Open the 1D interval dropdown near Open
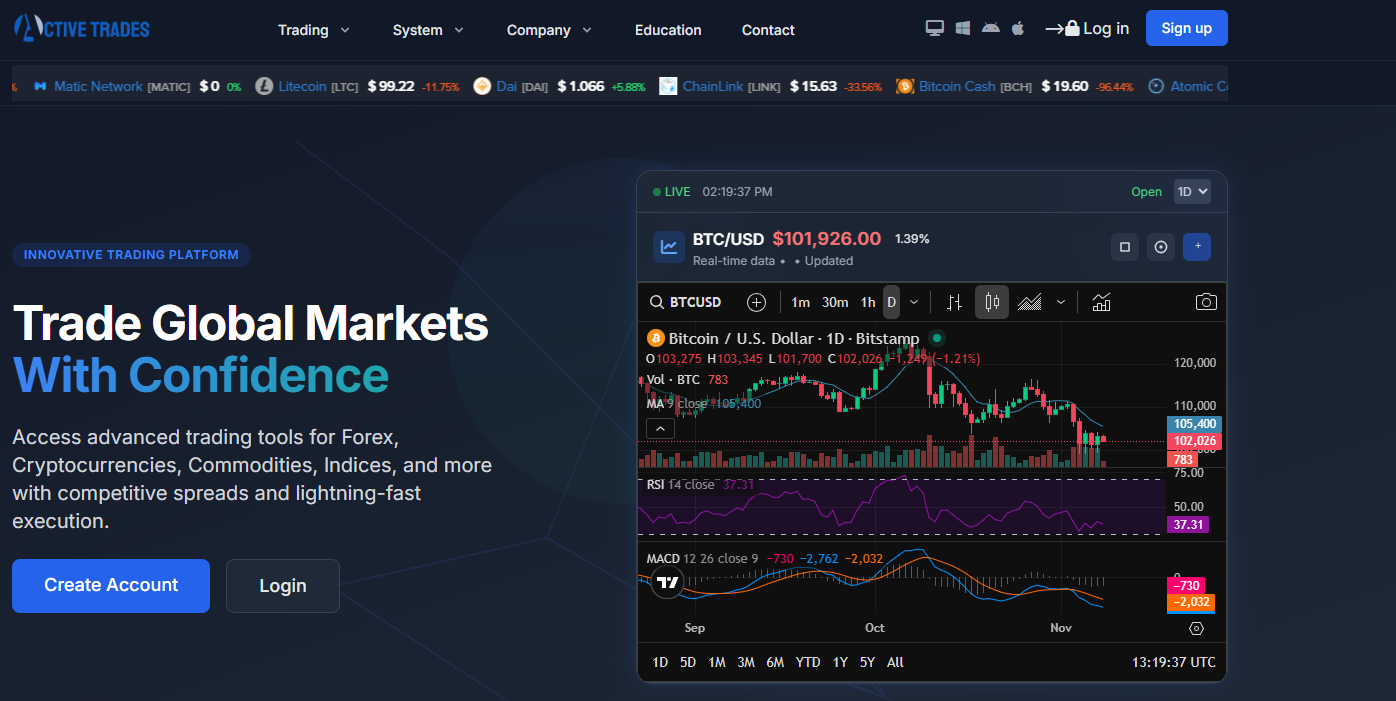 tap(1192, 191)
